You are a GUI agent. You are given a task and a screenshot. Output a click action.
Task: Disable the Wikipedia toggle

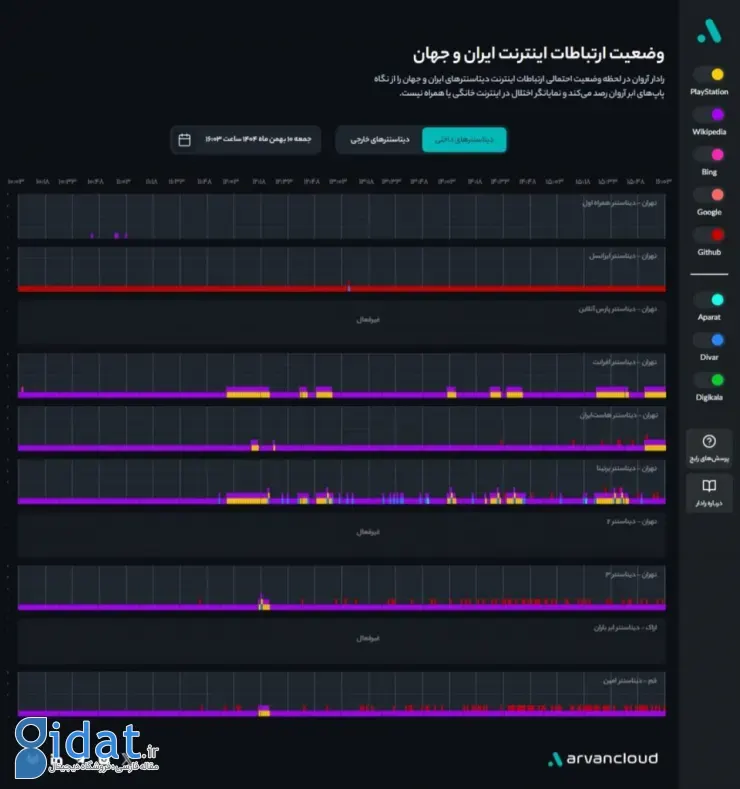point(709,114)
